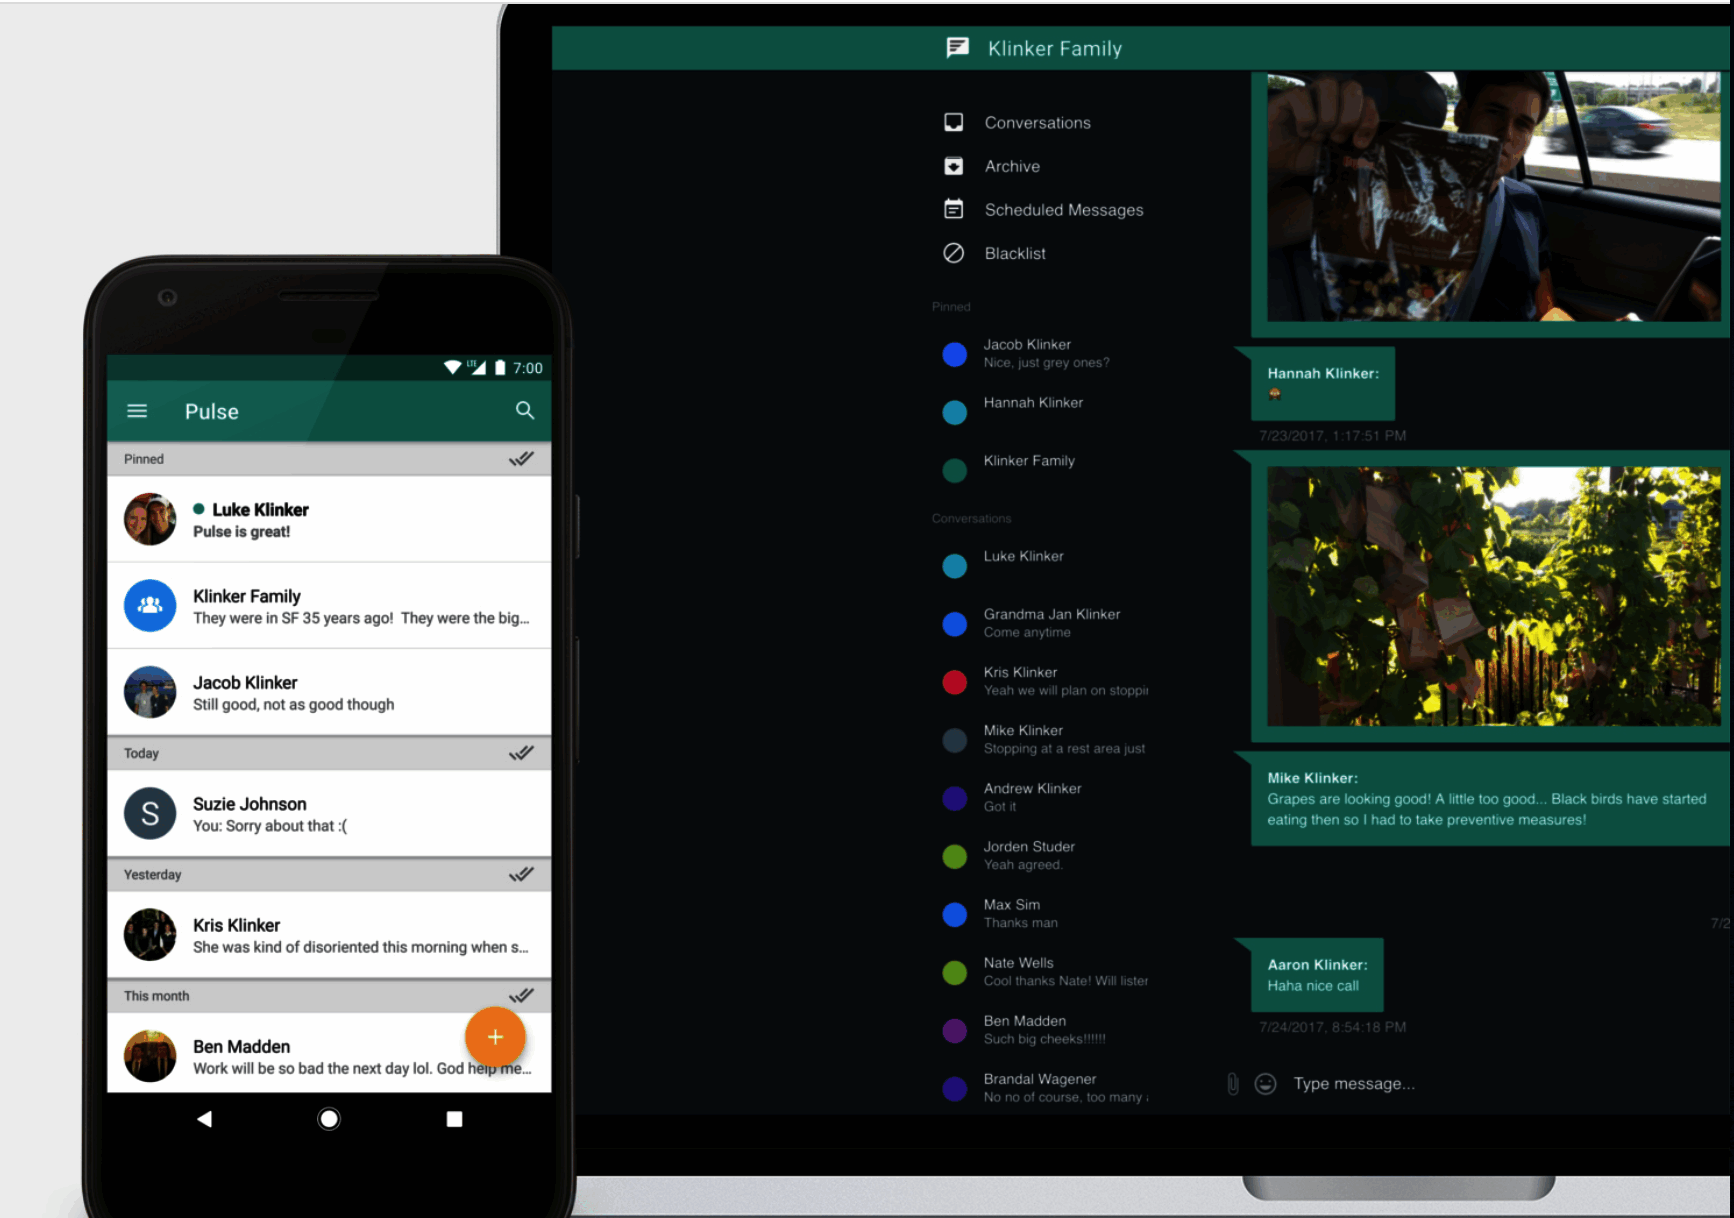The width and height of the screenshot is (1734, 1218).
Task: Click the 'Klinker Family' desktop header title
Action: point(1055,48)
